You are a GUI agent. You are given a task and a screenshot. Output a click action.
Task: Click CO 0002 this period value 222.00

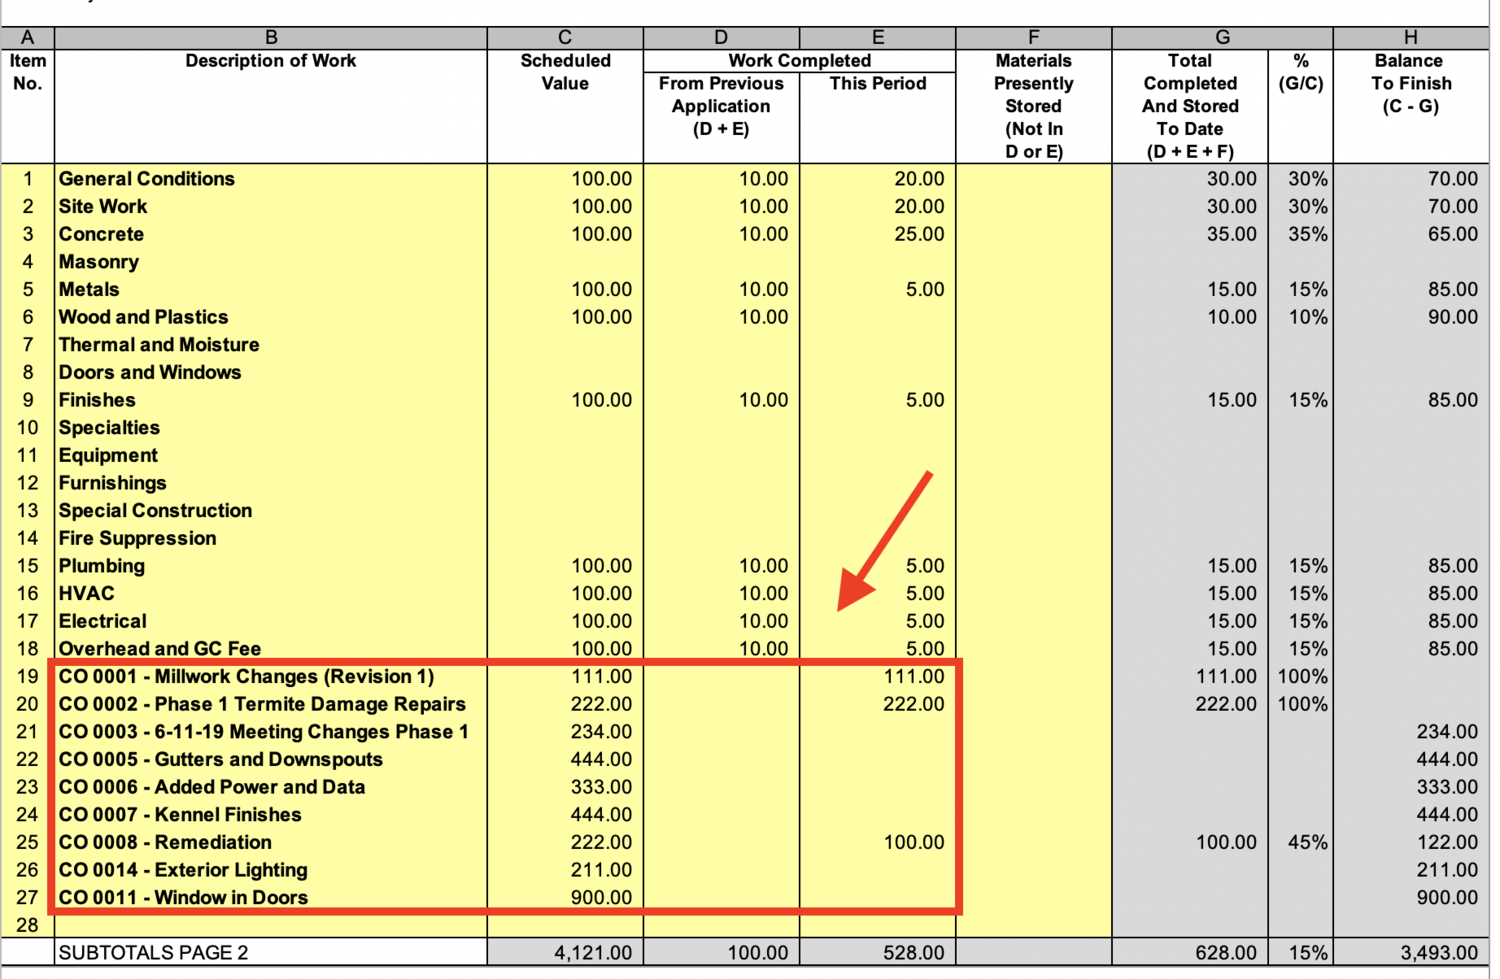click(913, 705)
